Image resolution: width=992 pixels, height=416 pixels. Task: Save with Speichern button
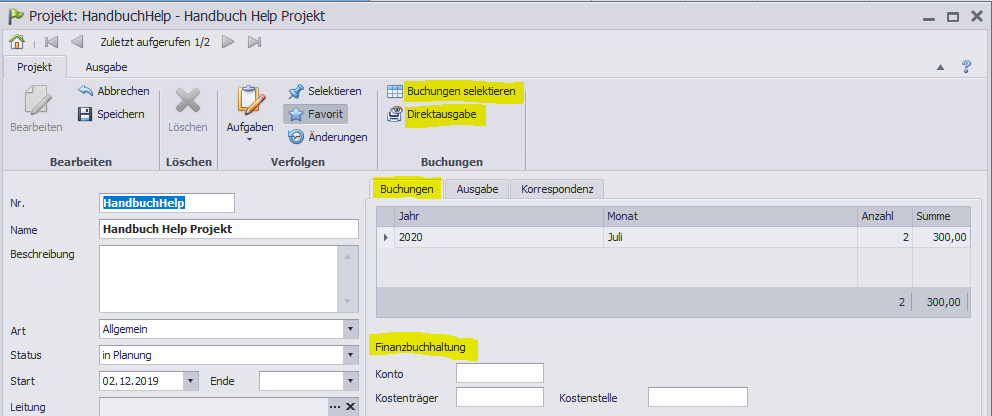(x=111, y=114)
